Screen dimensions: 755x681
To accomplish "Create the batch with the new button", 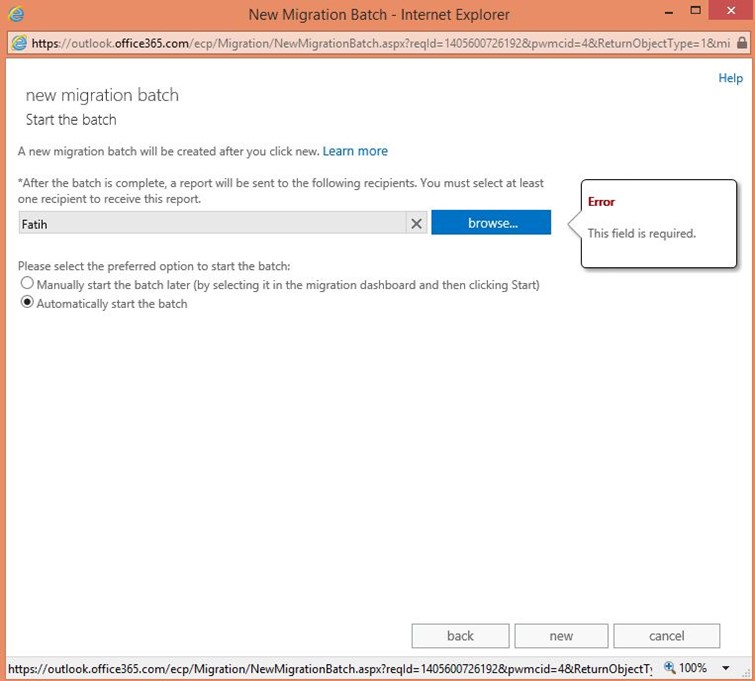I will 561,636.
